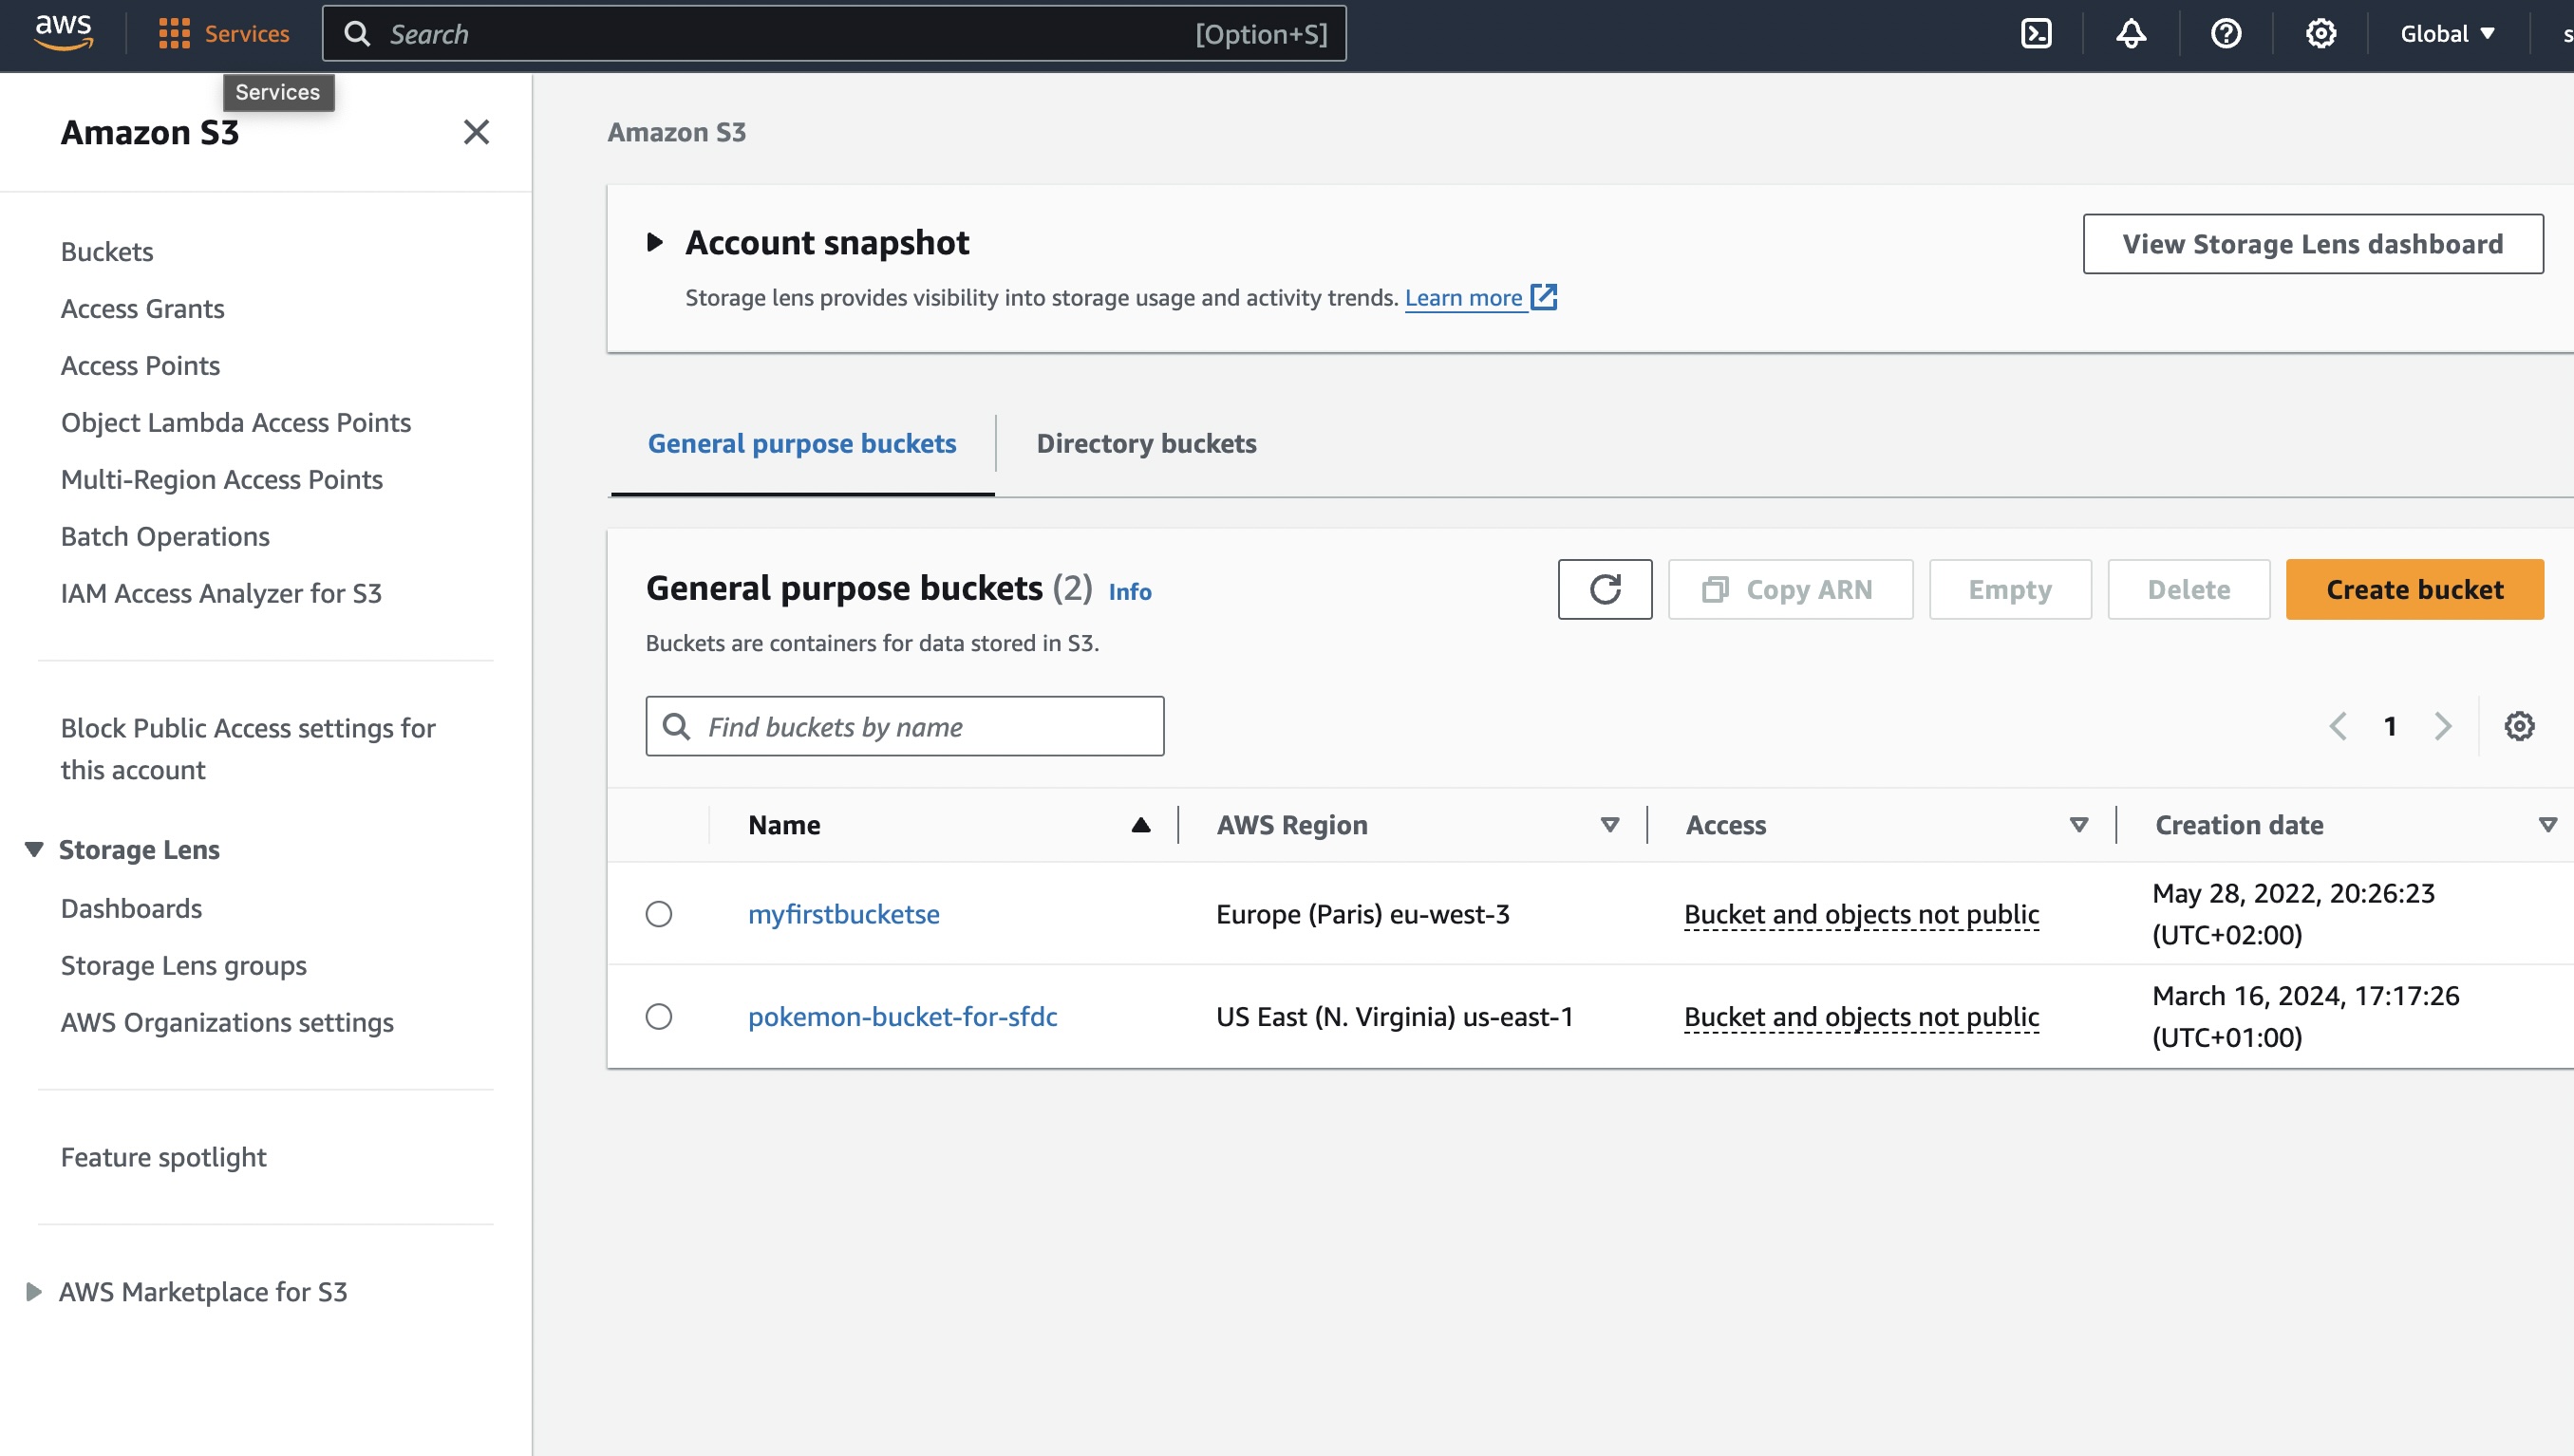The height and width of the screenshot is (1456, 2574).
Task: Open IAM Access Analyzer for S3
Action: coord(221,593)
